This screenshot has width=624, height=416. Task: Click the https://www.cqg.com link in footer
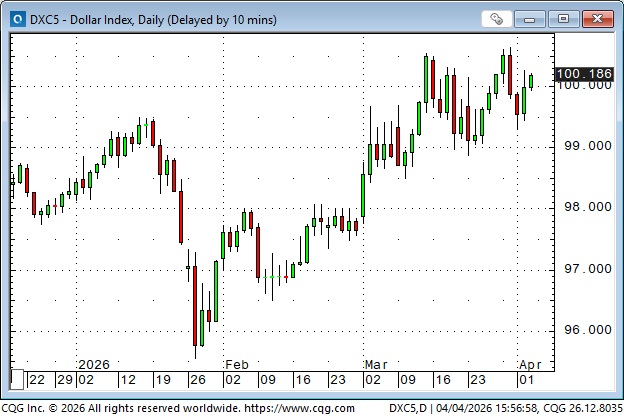(x=299, y=408)
